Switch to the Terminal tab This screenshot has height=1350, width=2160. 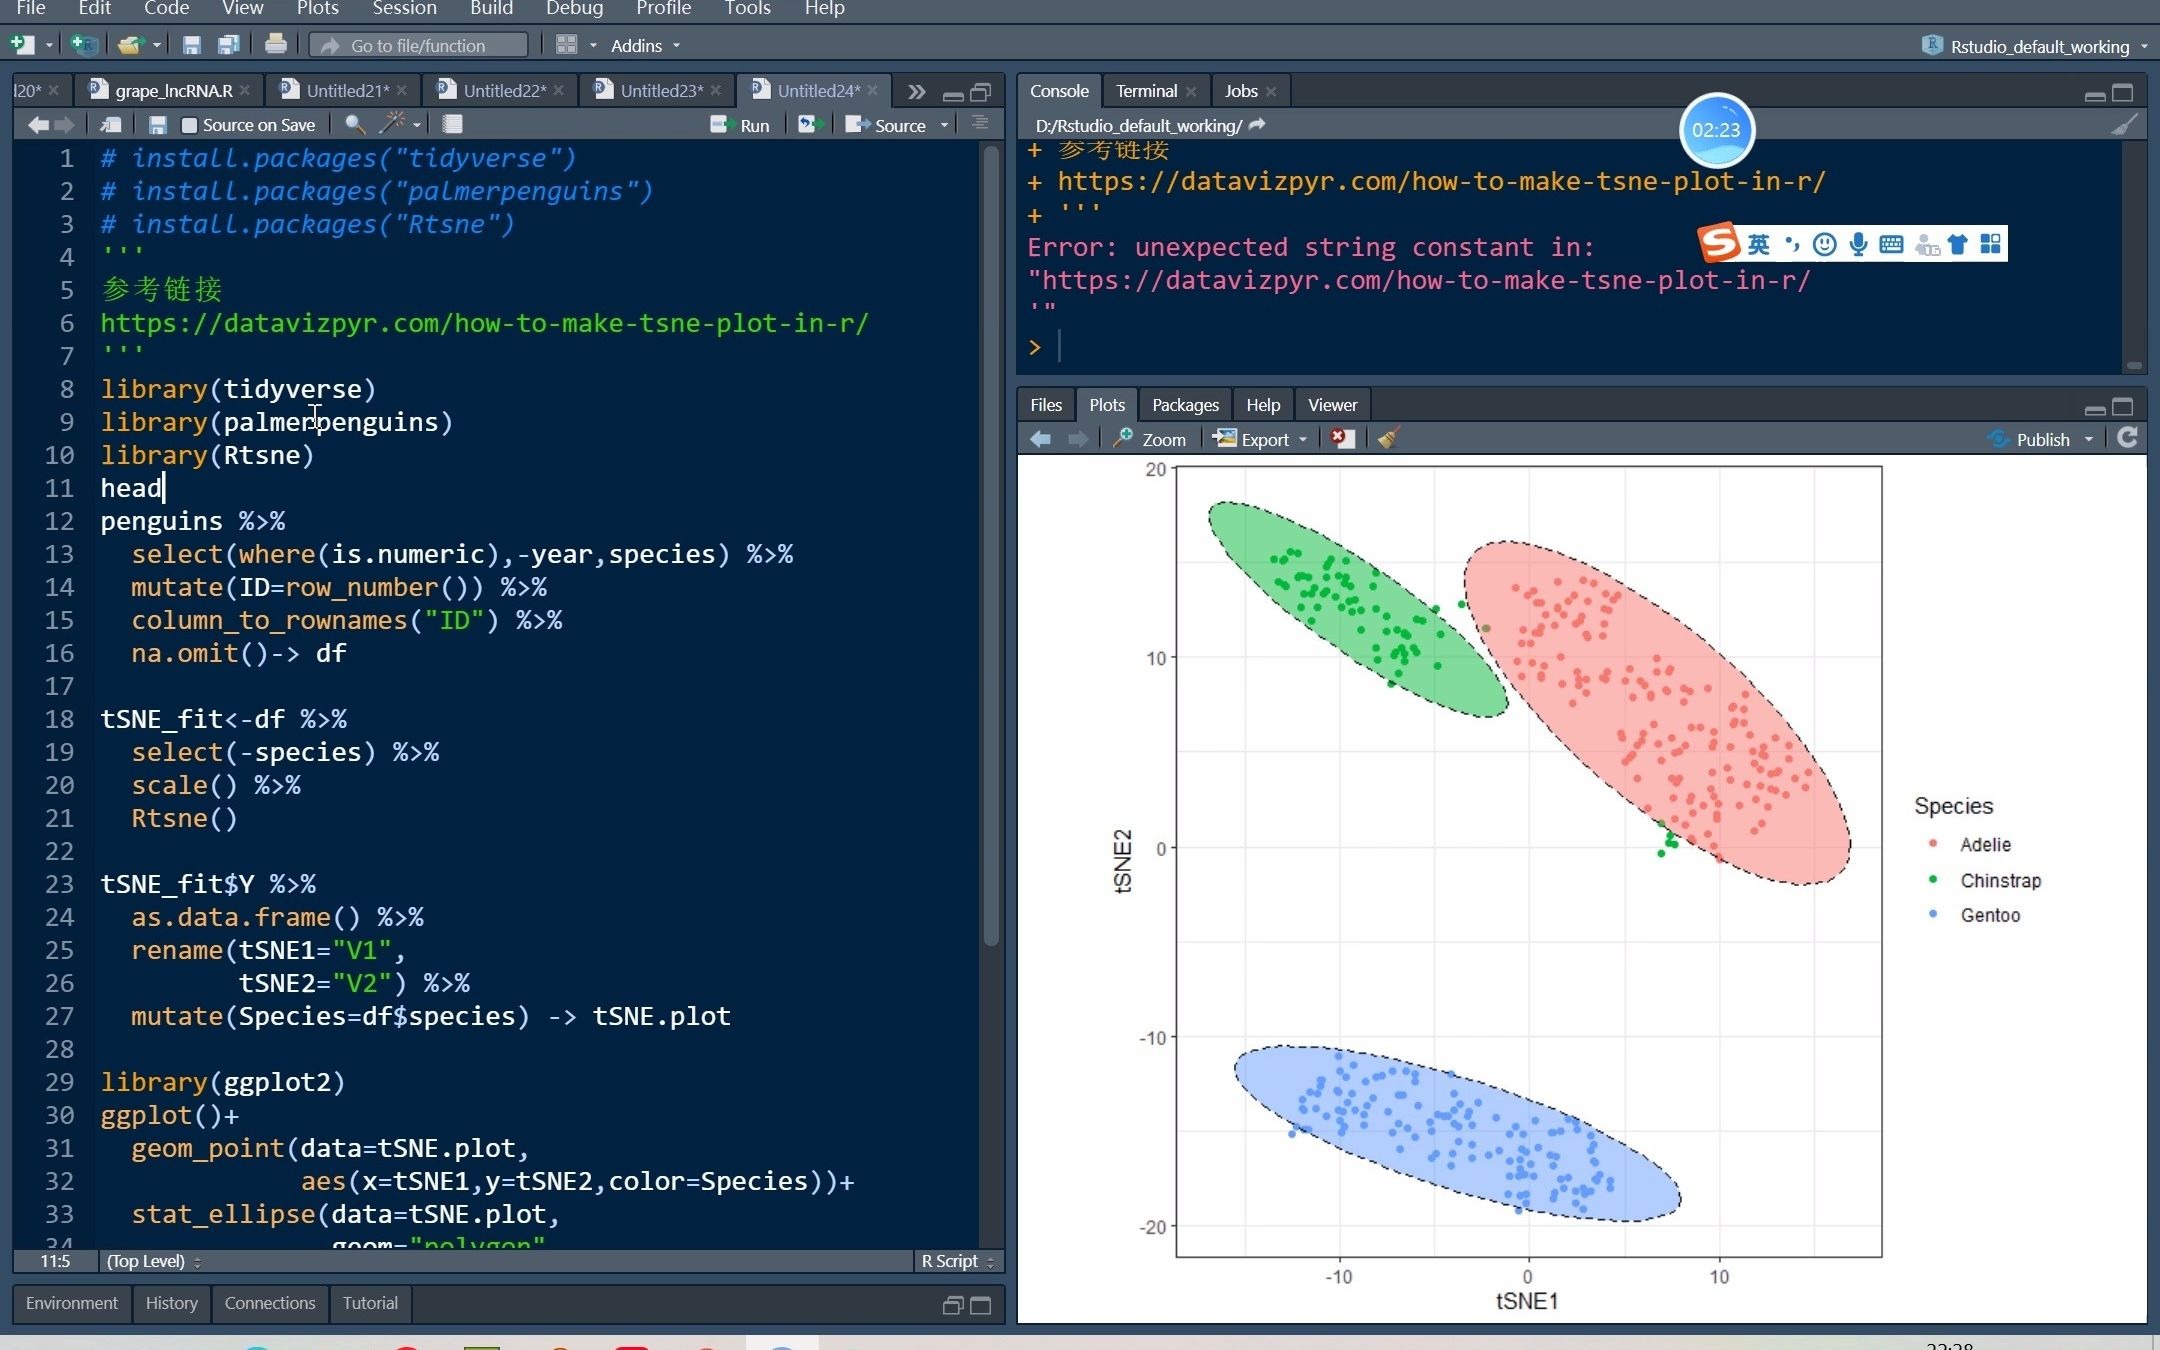click(x=1146, y=91)
